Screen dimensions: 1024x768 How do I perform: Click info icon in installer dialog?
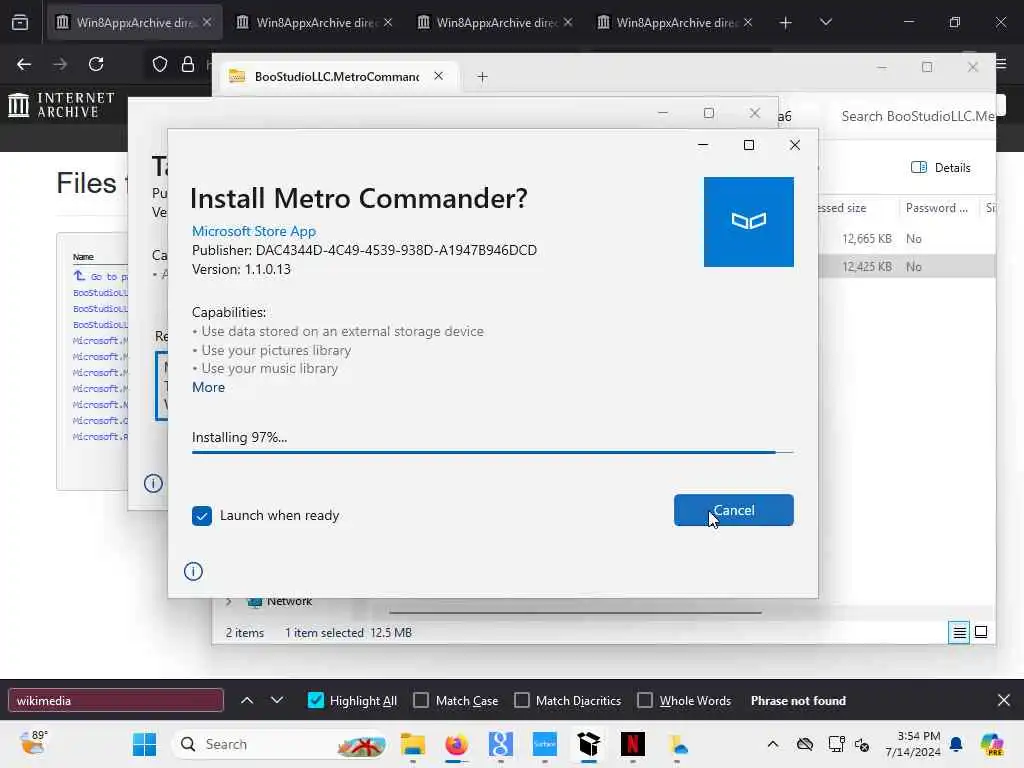click(x=193, y=571)
